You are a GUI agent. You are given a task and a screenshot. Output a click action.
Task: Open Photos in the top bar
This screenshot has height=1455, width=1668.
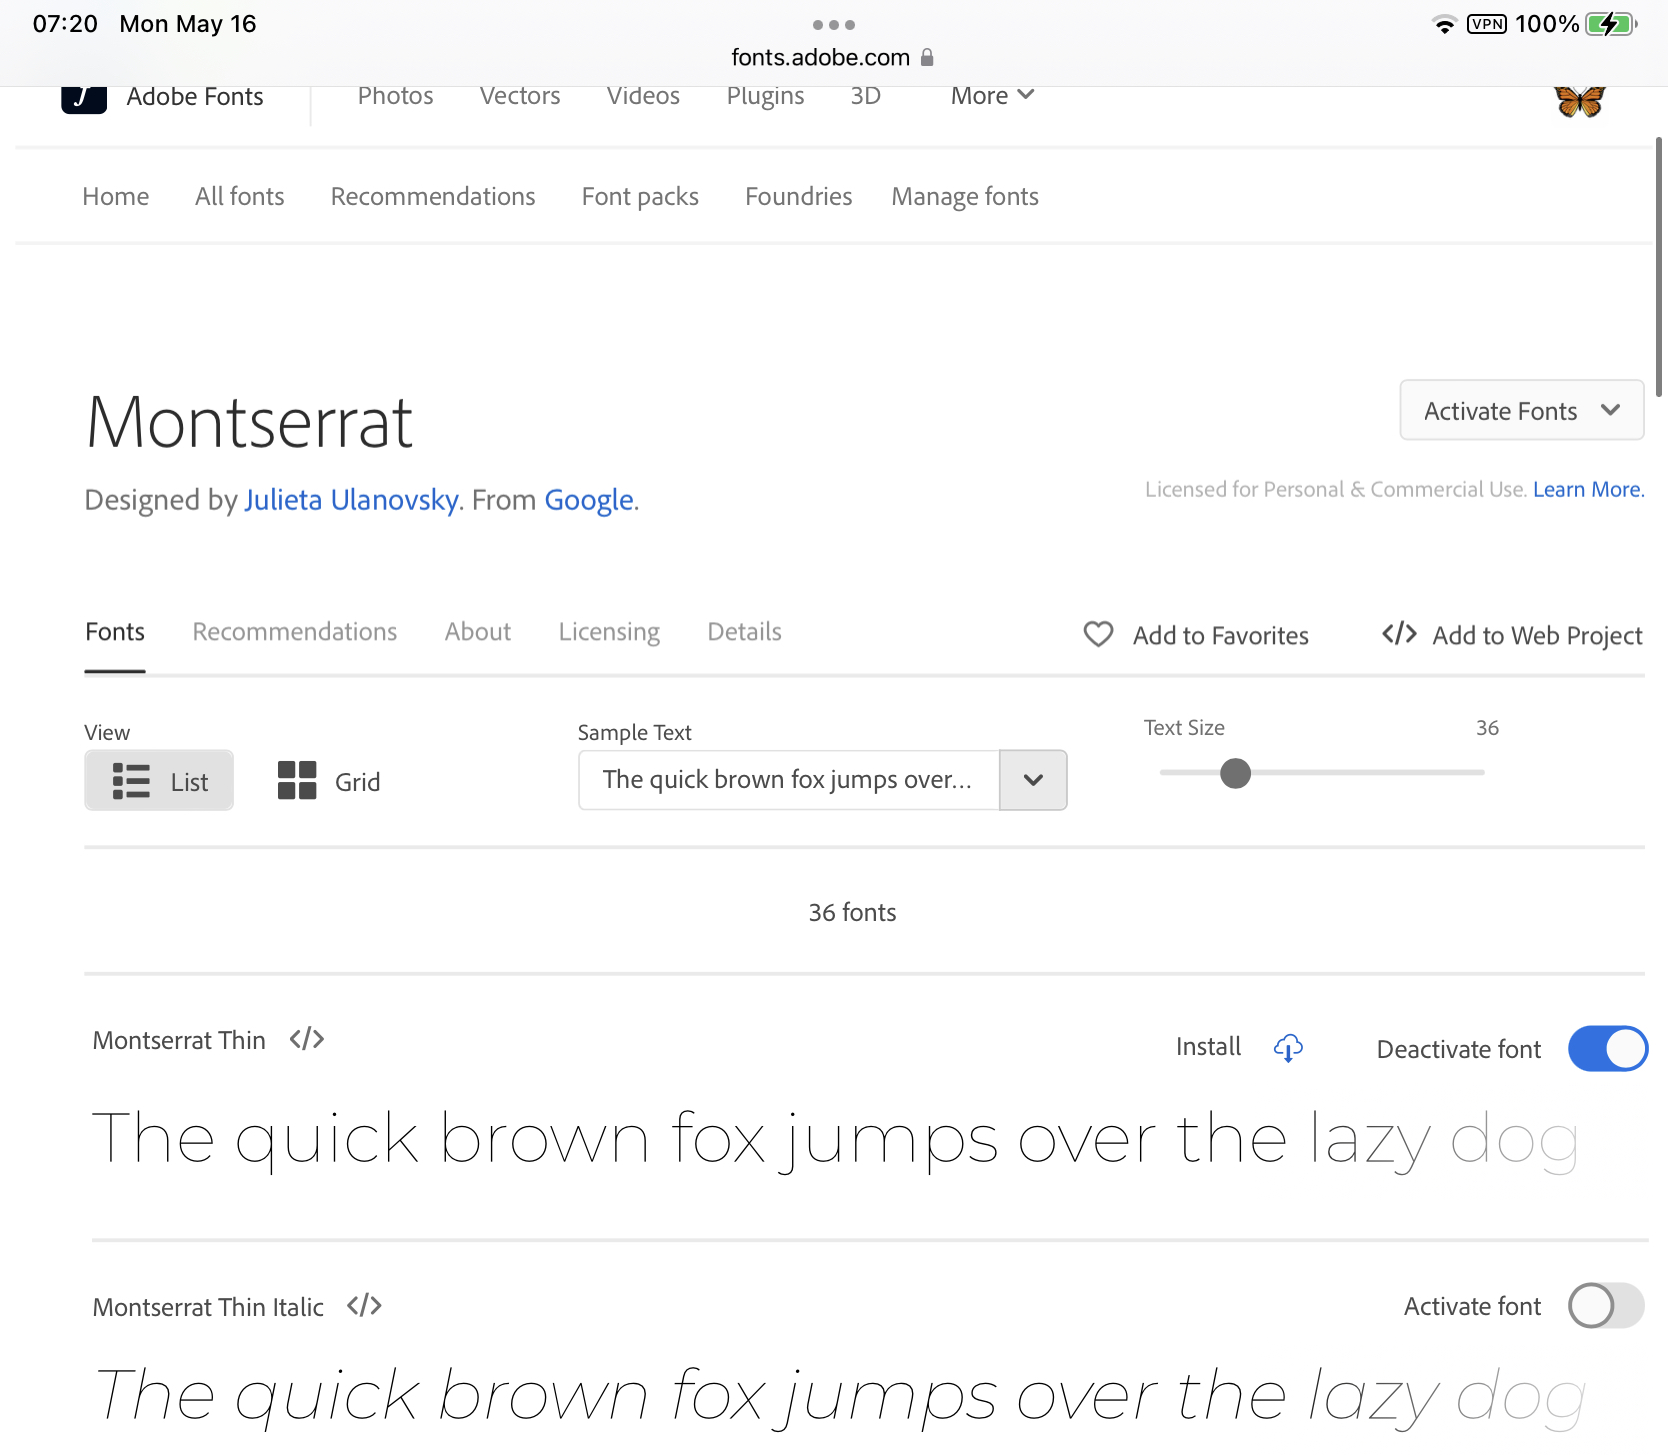tap(396, 96)
